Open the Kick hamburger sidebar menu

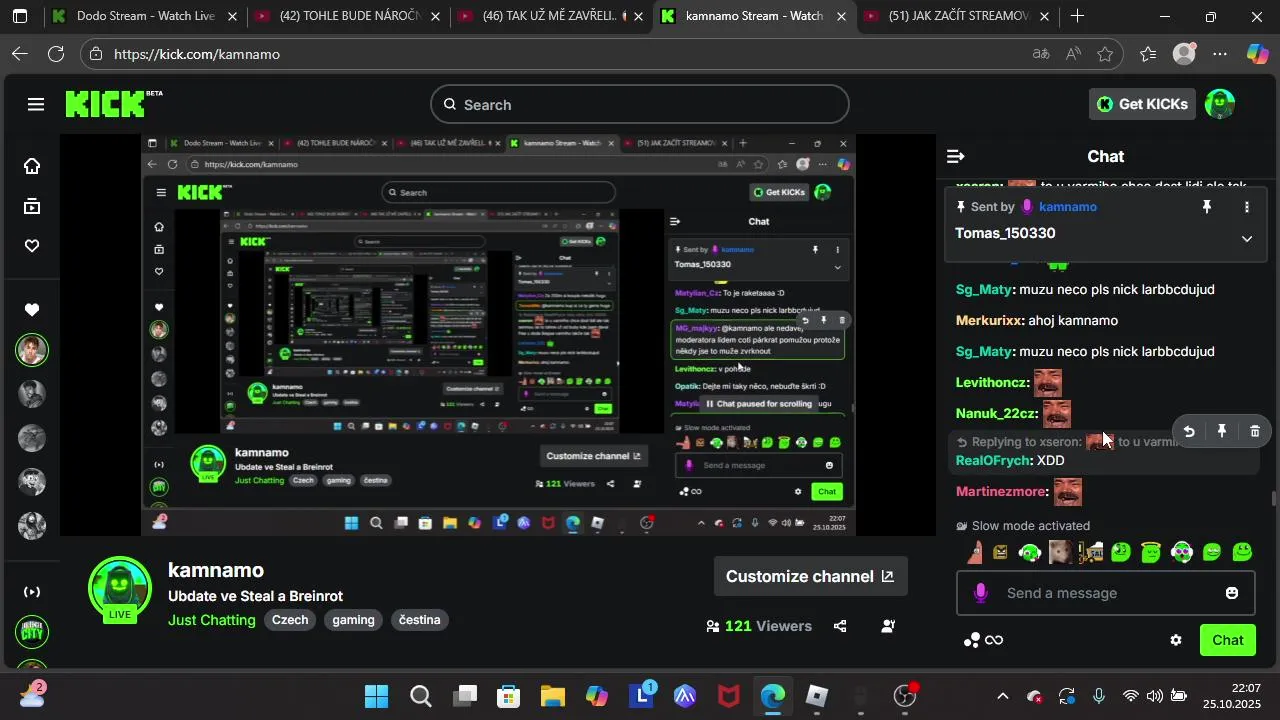[x=36, y=104]
